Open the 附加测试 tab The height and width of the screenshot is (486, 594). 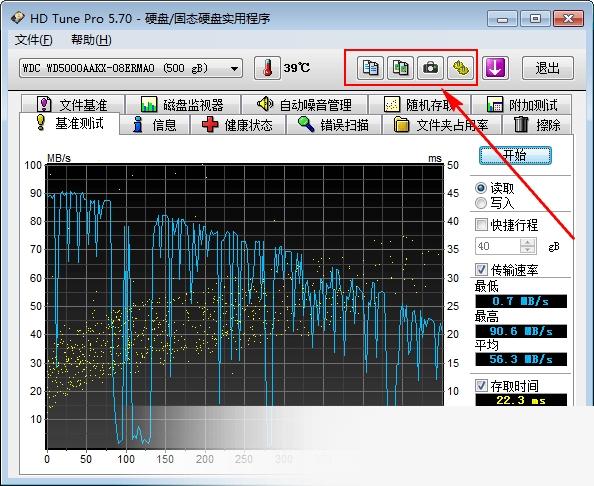[522, 104]
